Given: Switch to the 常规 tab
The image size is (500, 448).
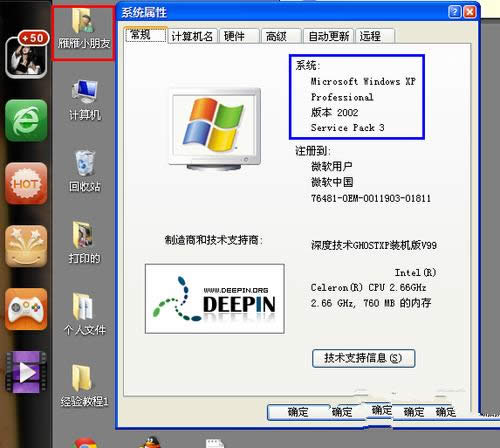Looking at the screenshot, I should click(146, 34).
